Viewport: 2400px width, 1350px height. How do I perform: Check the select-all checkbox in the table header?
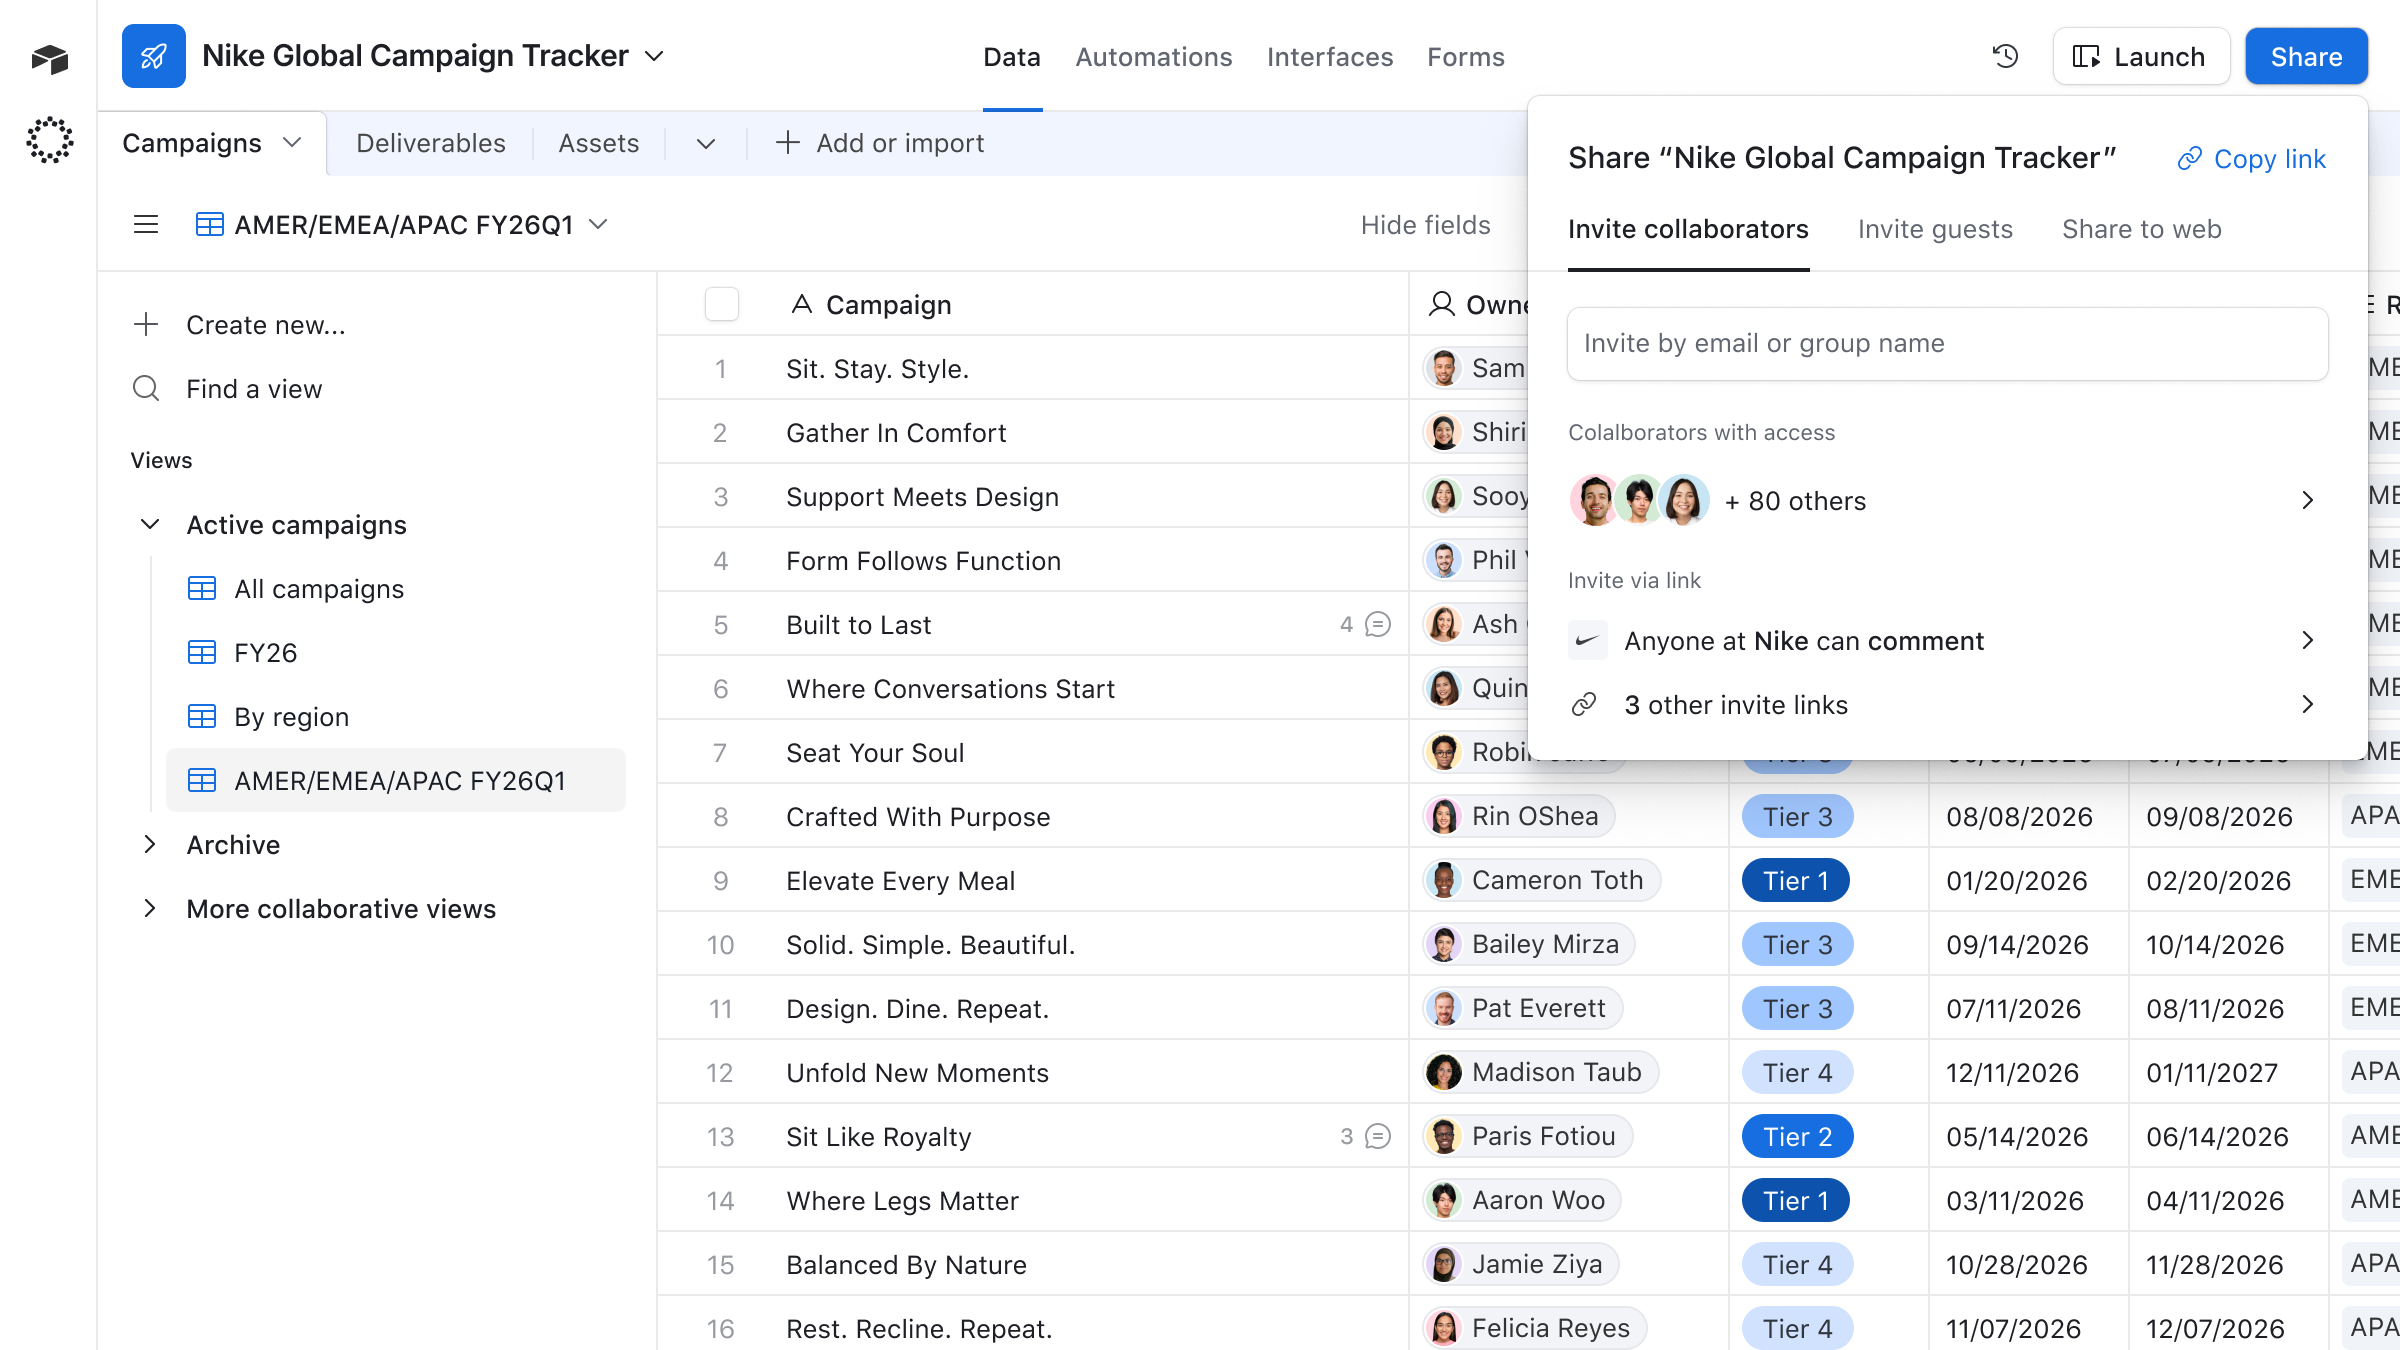[x=722, y=304]
